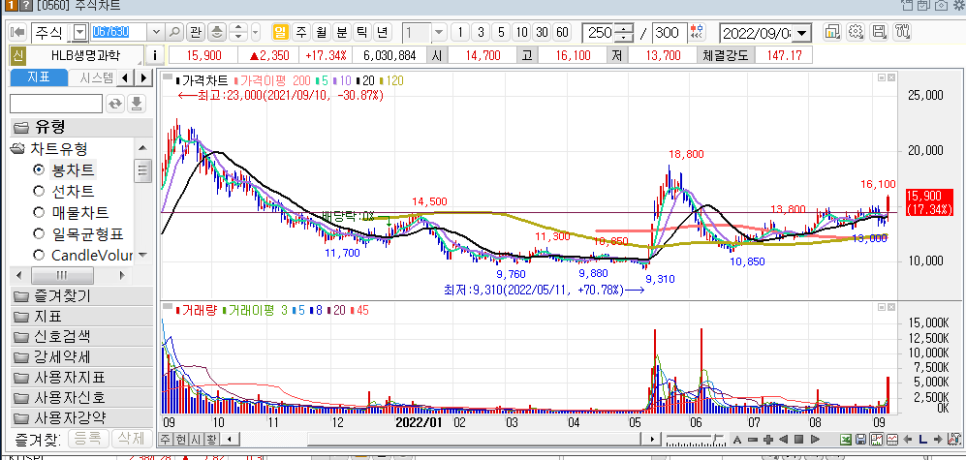
Task: Click the 틱 tick period button
Action: 362,32
